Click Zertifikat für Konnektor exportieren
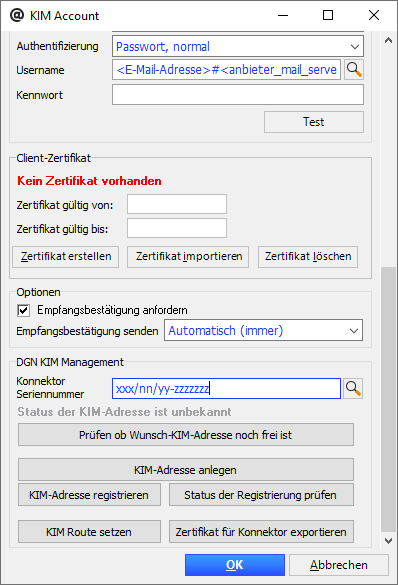Viewport: 398px width, 585px height. coord(261,532)
